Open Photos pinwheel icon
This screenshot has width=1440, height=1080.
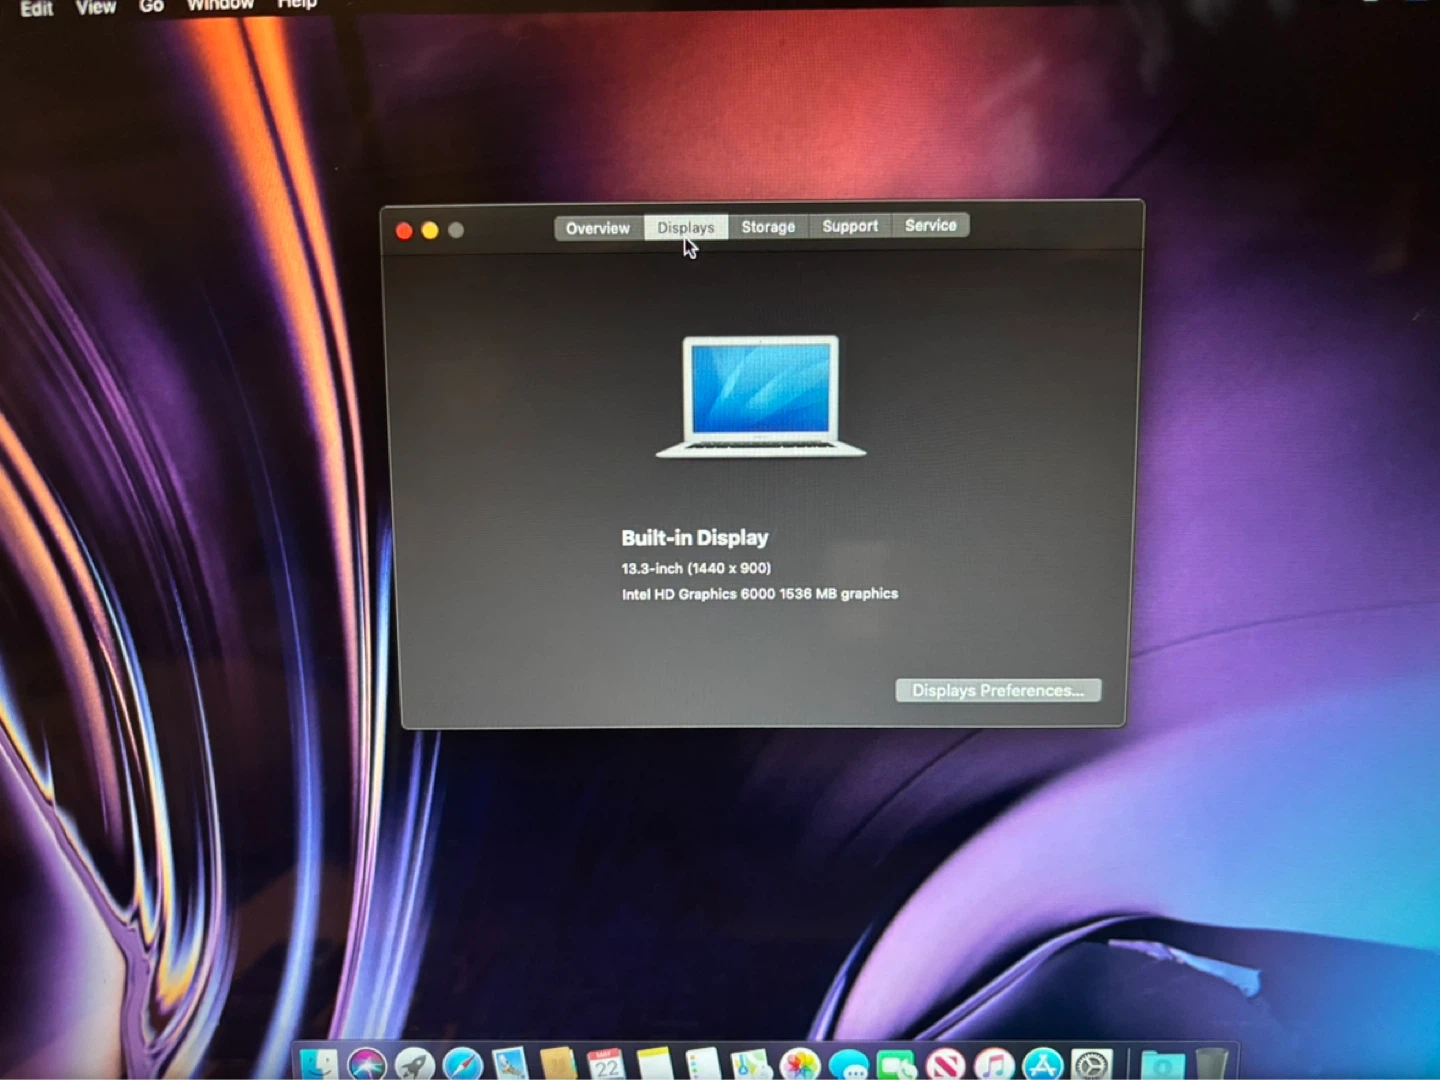point(799,1064)
